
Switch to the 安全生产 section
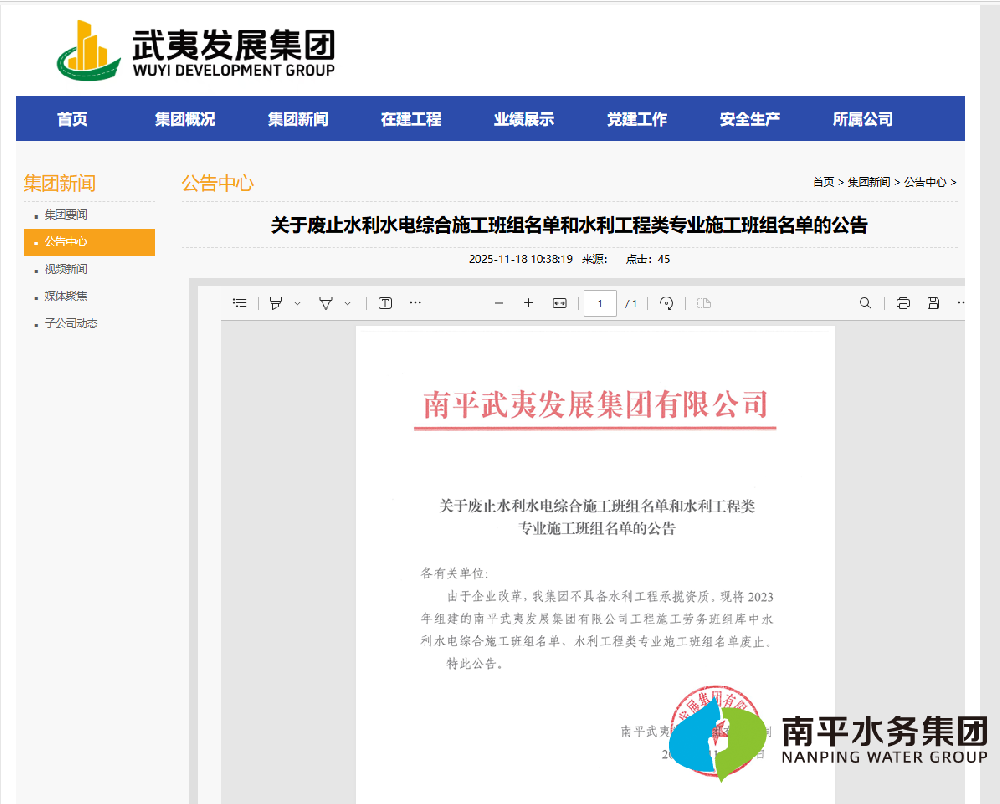[x=751, y=118]
